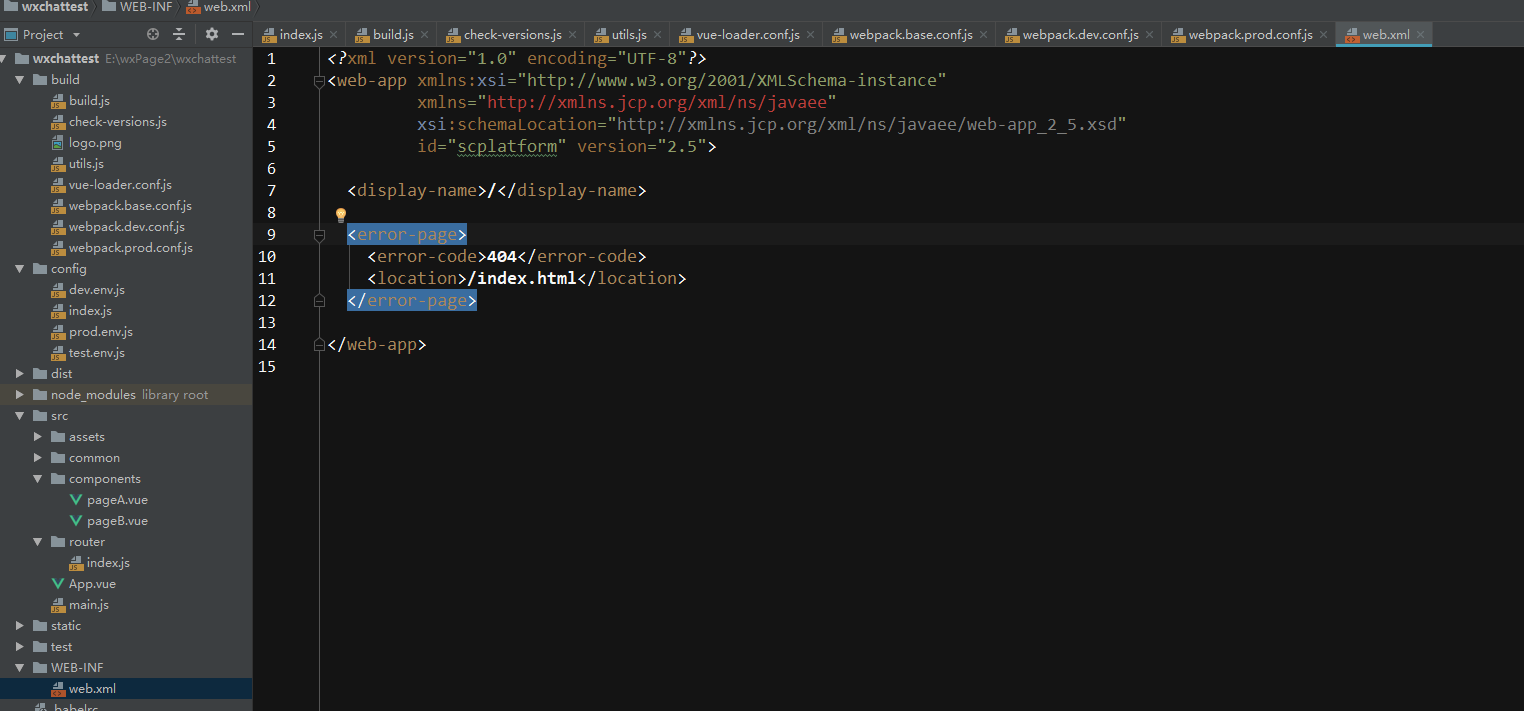This screenshot has width=1524, height=711.
Task: Close the index.js editor tab
Action: click(x=333, y=35)
